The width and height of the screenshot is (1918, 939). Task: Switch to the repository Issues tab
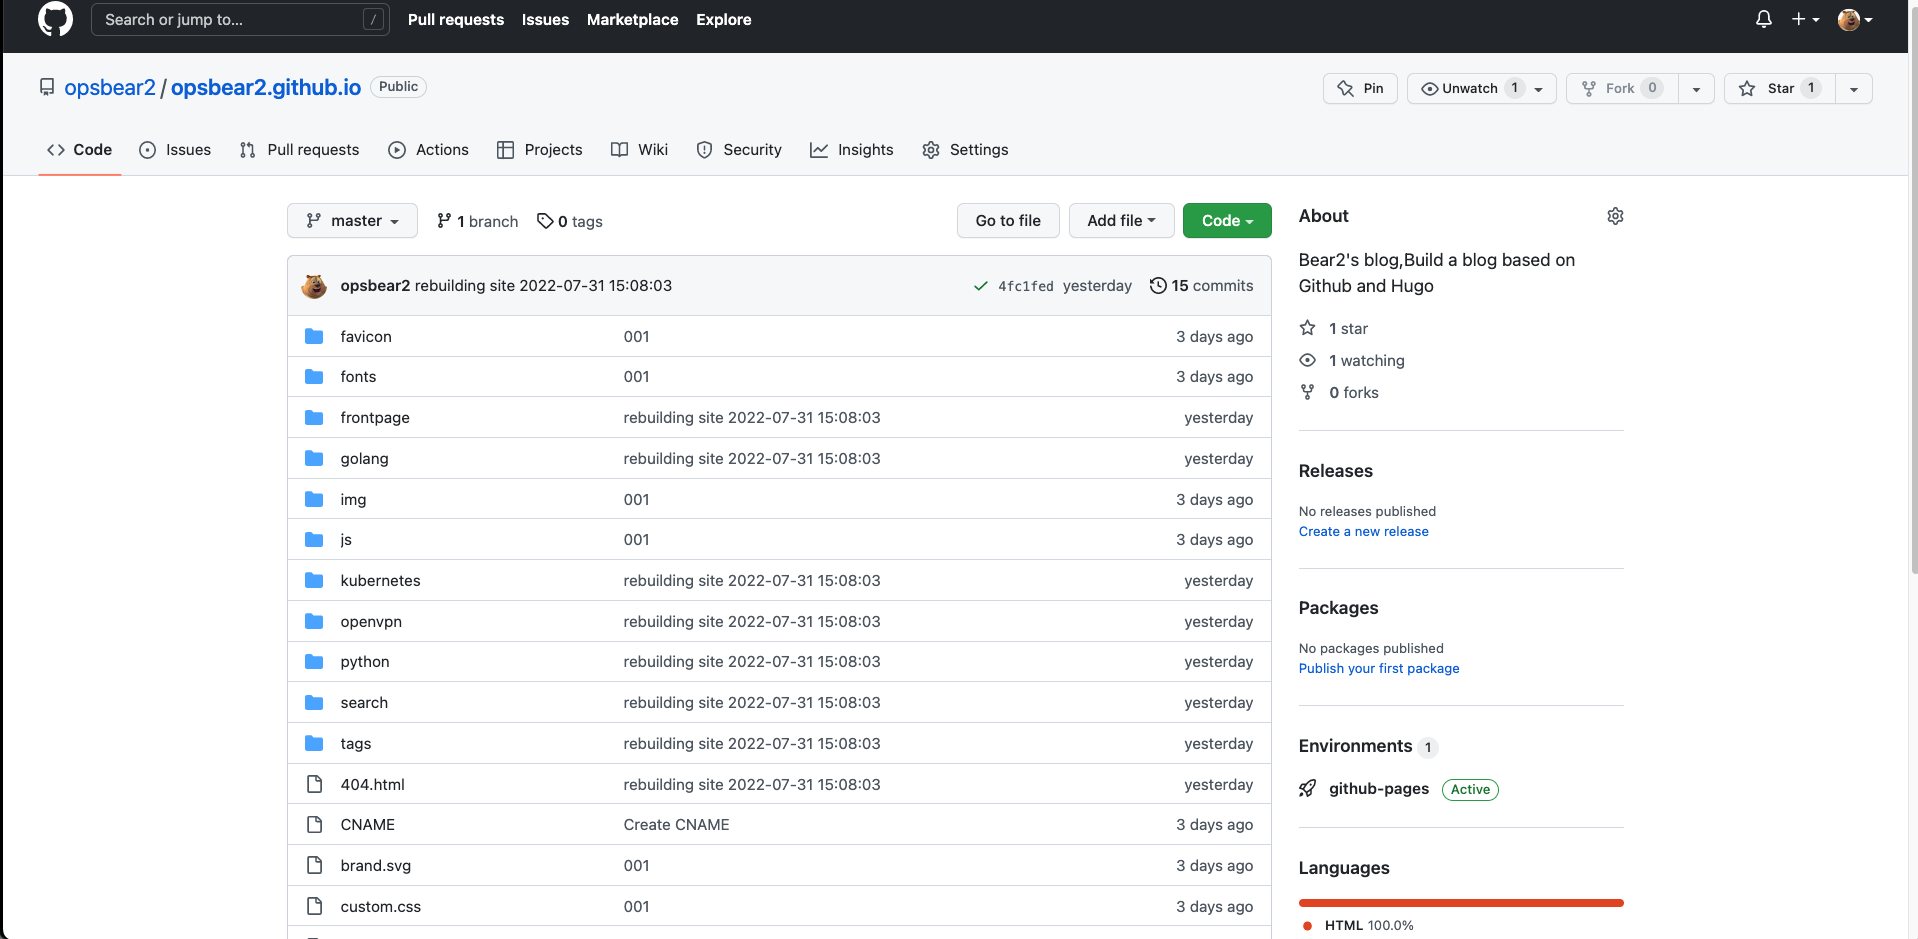175,150
